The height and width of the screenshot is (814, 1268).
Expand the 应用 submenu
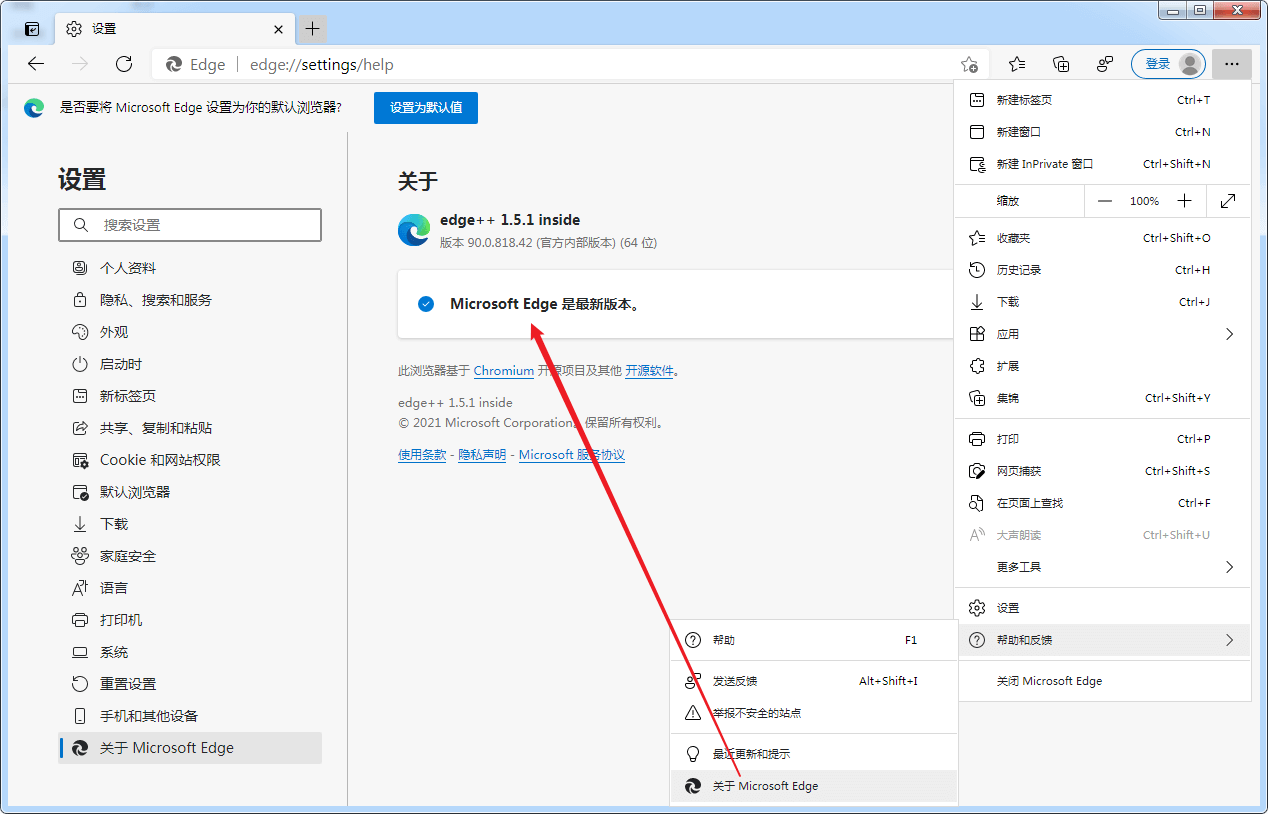pyautogui.click(x=1103, y=334)
